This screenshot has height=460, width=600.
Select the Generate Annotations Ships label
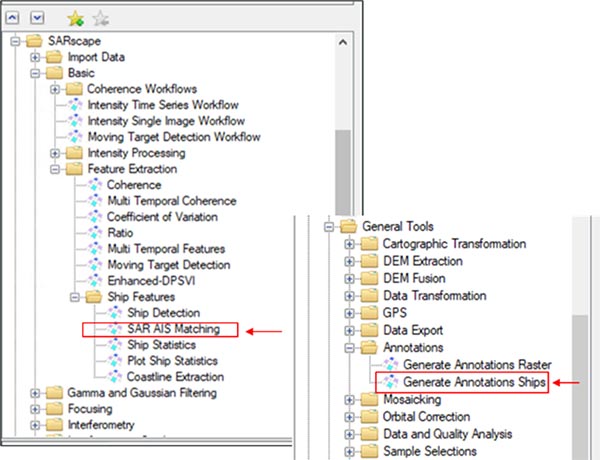click(474, 382)
